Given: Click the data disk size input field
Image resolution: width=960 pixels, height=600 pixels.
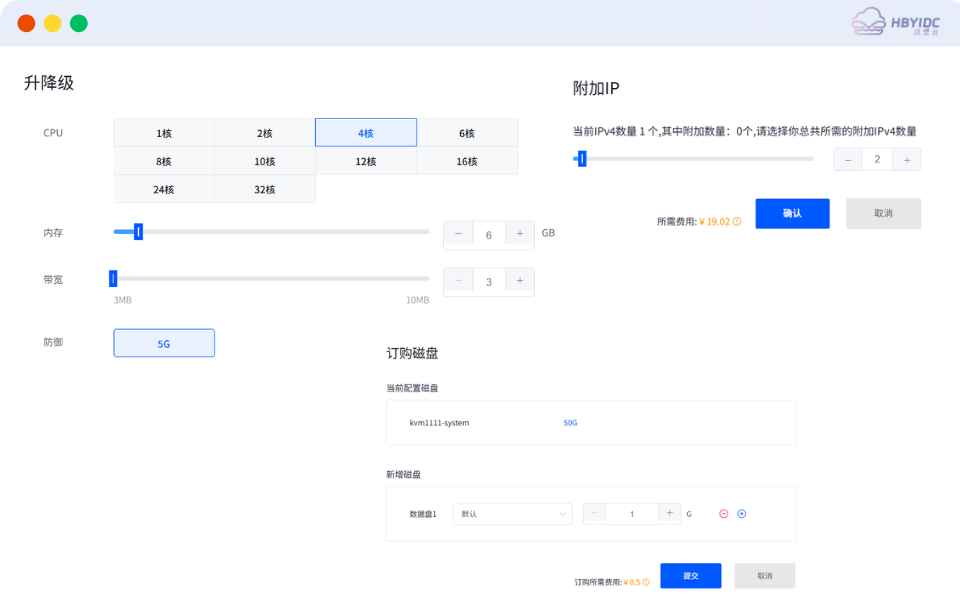Looking at the screenshot, I should pyautogui.click(x=631, y=514).
